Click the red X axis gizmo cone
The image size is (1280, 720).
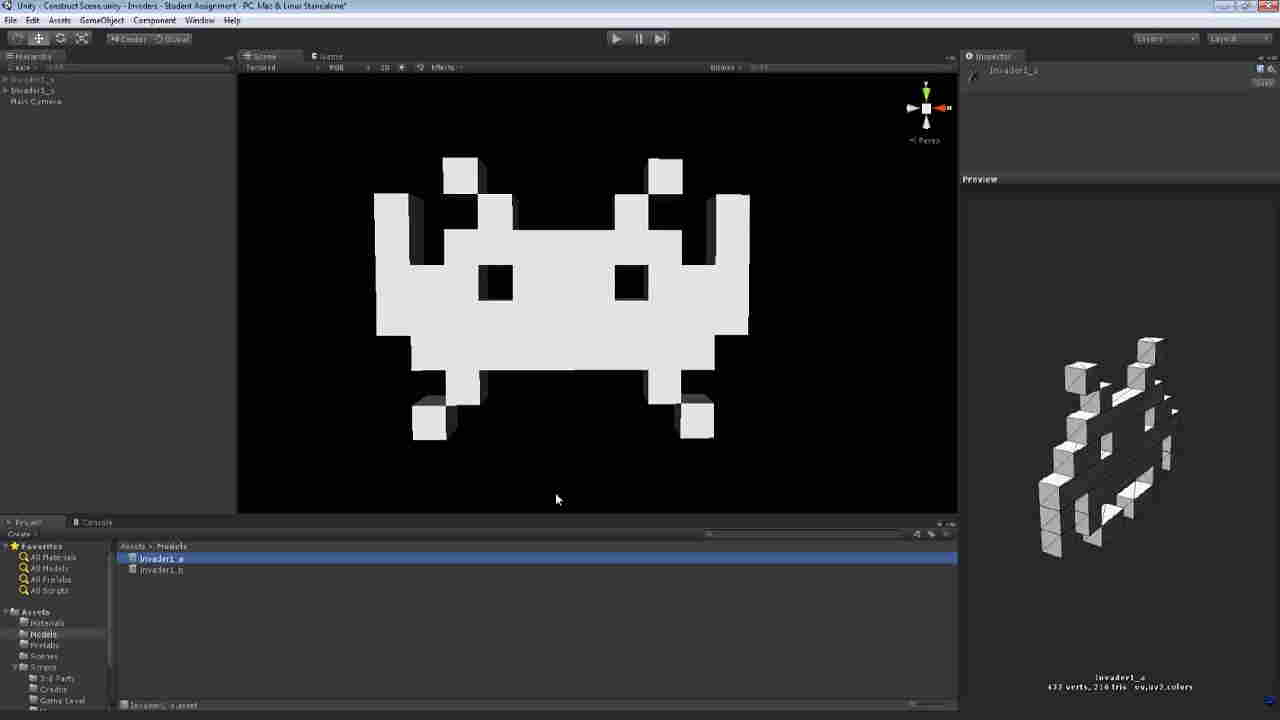pos(943,108)
